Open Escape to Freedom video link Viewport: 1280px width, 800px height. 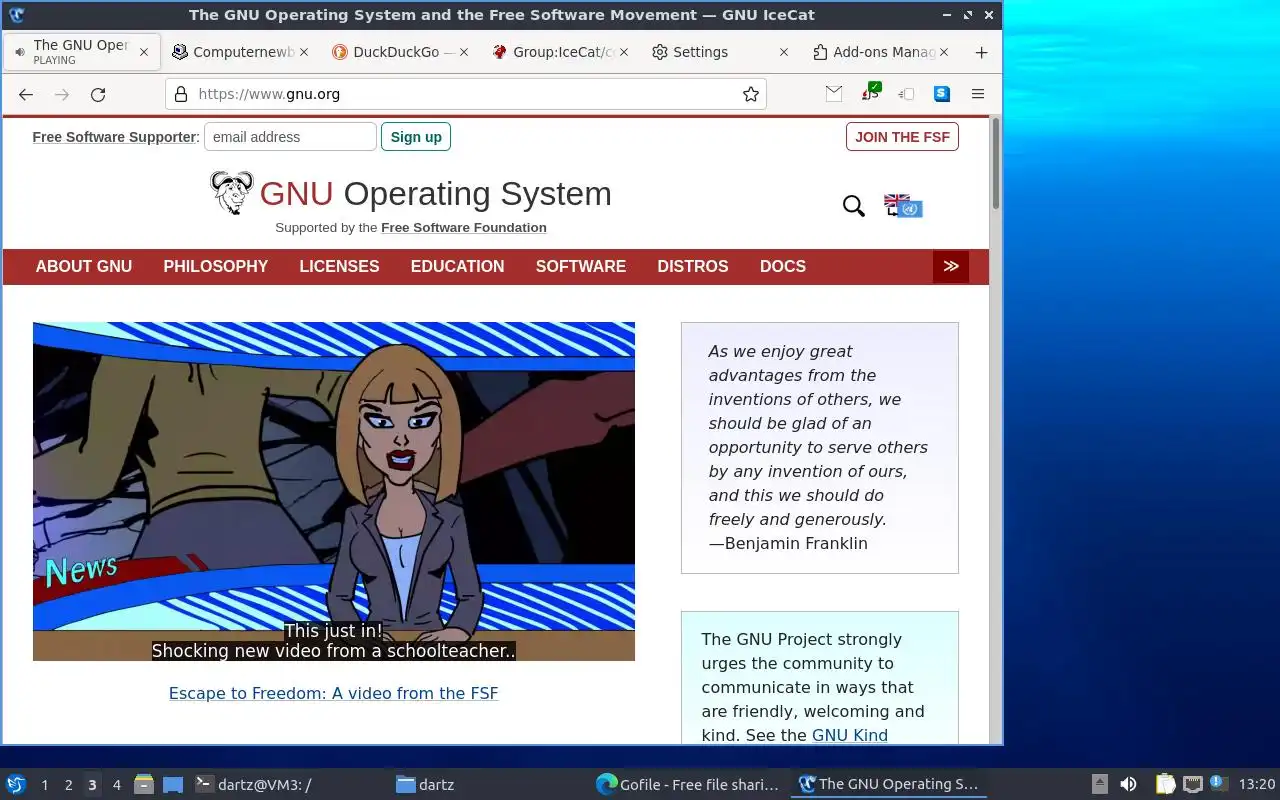(333, 693)
